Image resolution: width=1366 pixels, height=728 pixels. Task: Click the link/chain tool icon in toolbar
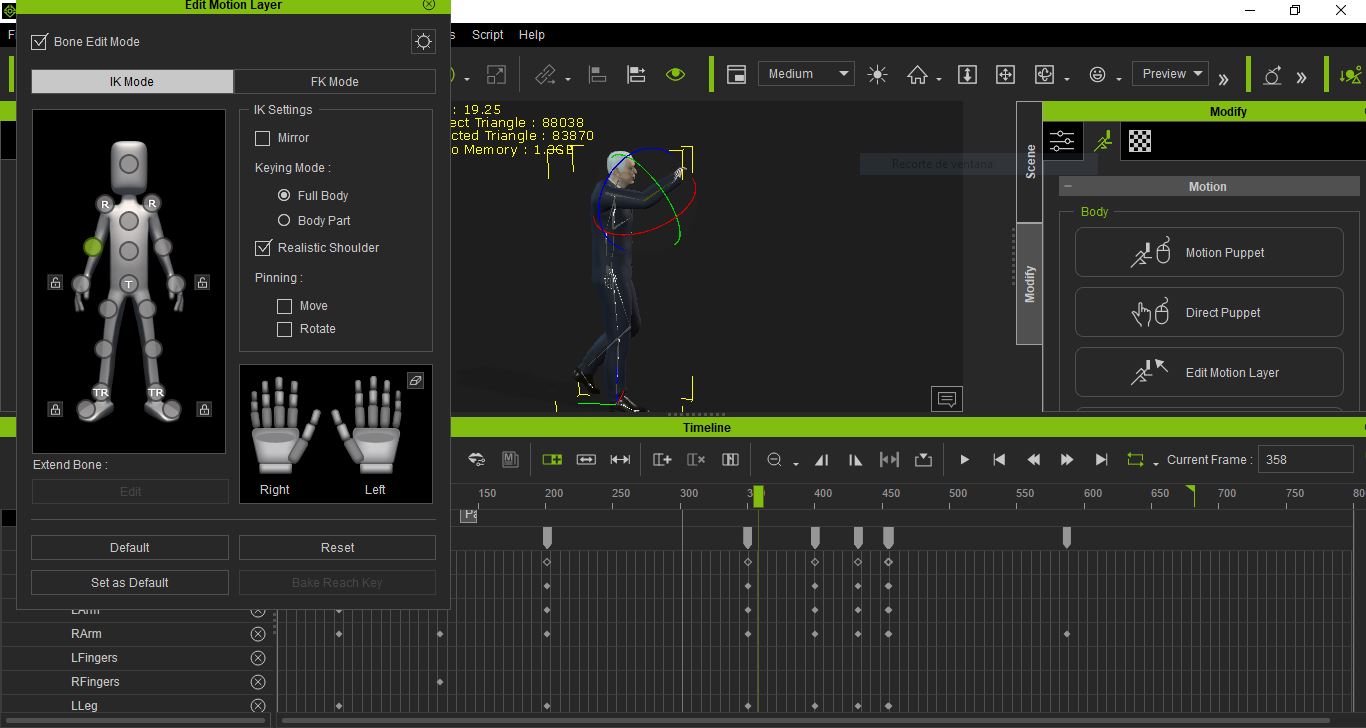tap(546, 74)
